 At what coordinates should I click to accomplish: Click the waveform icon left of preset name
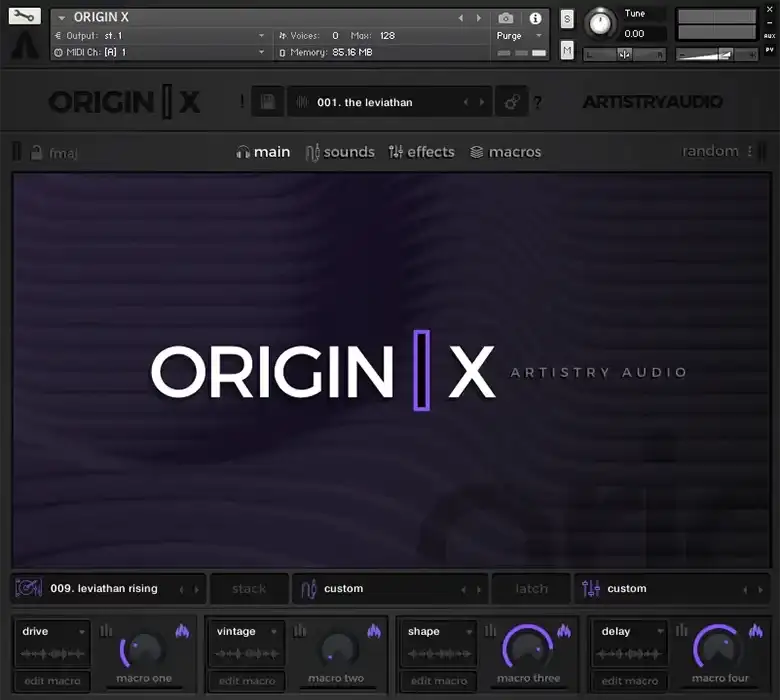(x=302, y=102)
